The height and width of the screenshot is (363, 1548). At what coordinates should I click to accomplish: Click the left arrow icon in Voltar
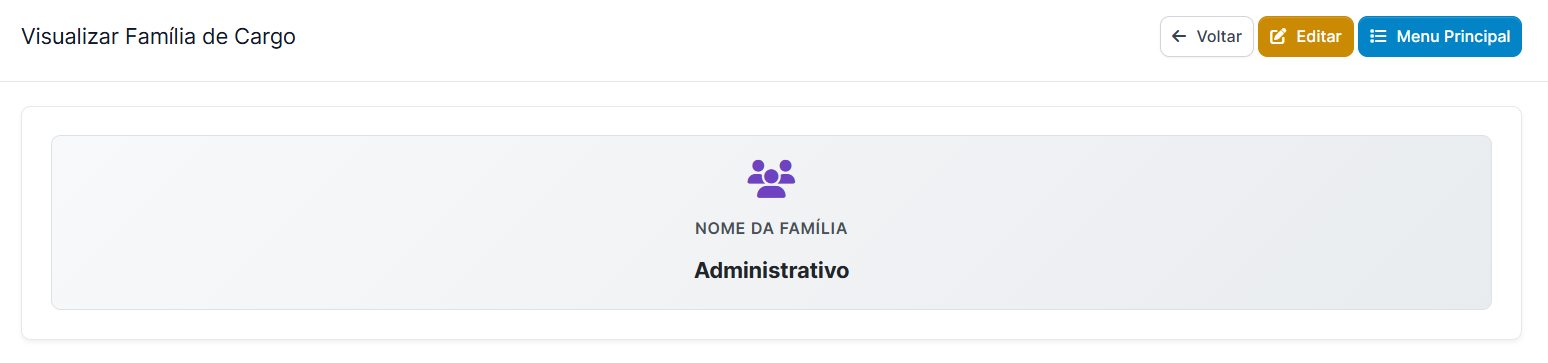coord(1179,37)
